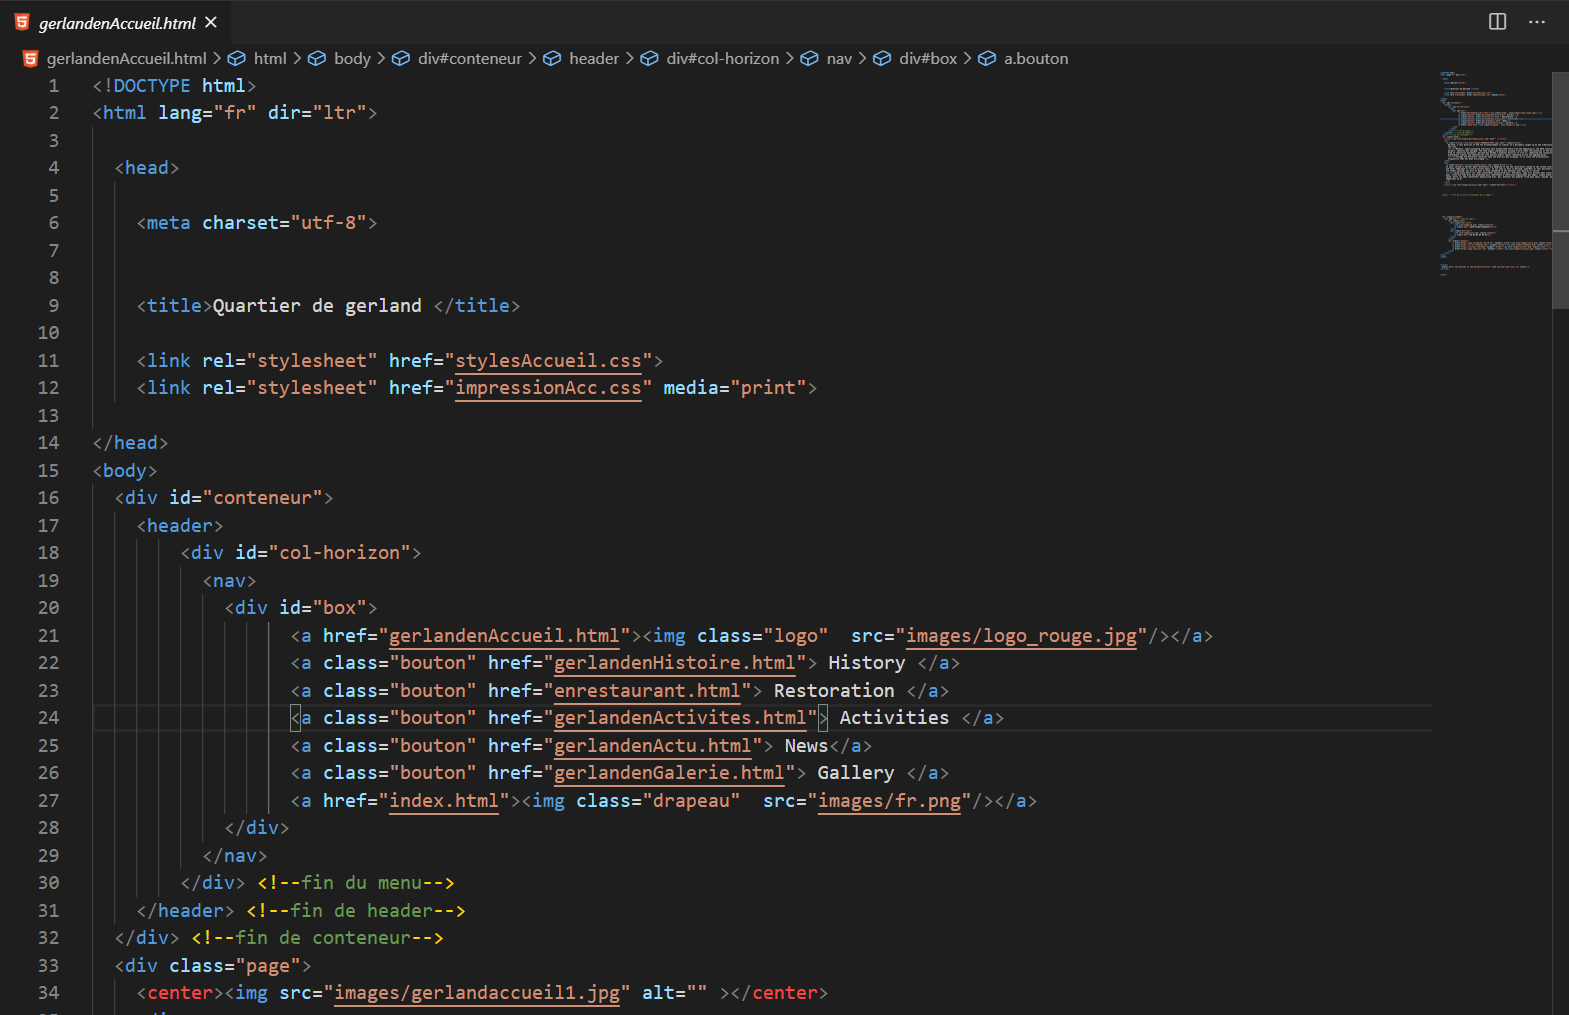
Task: Open the a.bouton breadcrumb segment
Action: [x=1036, y=58]
